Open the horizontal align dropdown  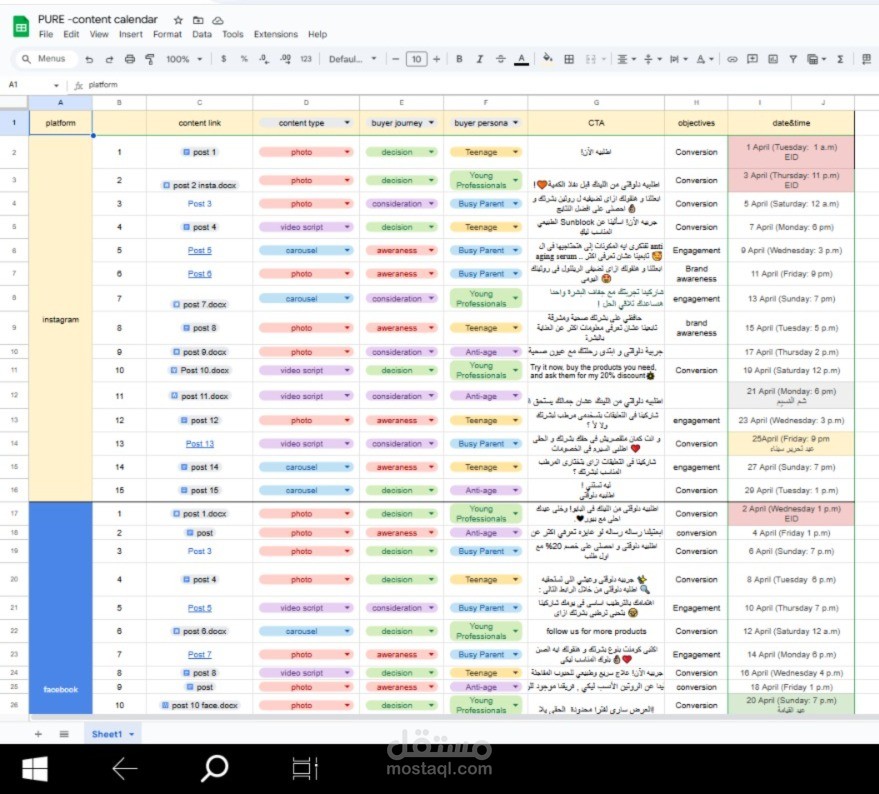click(x=626, y=59)
